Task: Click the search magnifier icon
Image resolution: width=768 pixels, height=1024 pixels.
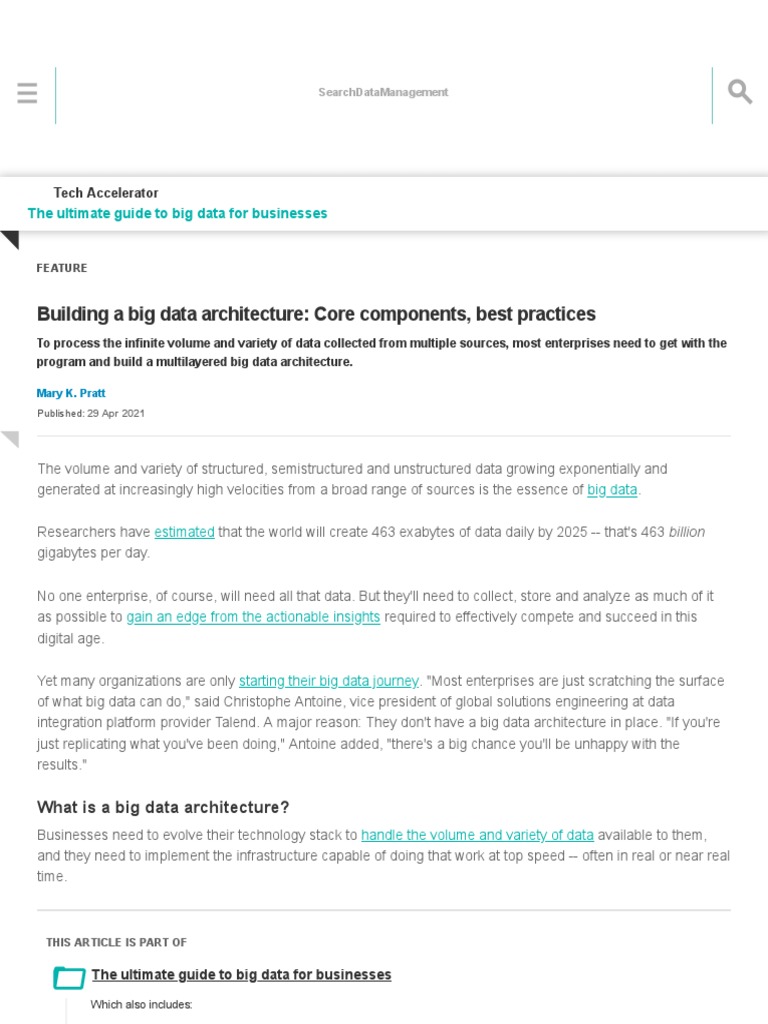Action: point(740,93)
